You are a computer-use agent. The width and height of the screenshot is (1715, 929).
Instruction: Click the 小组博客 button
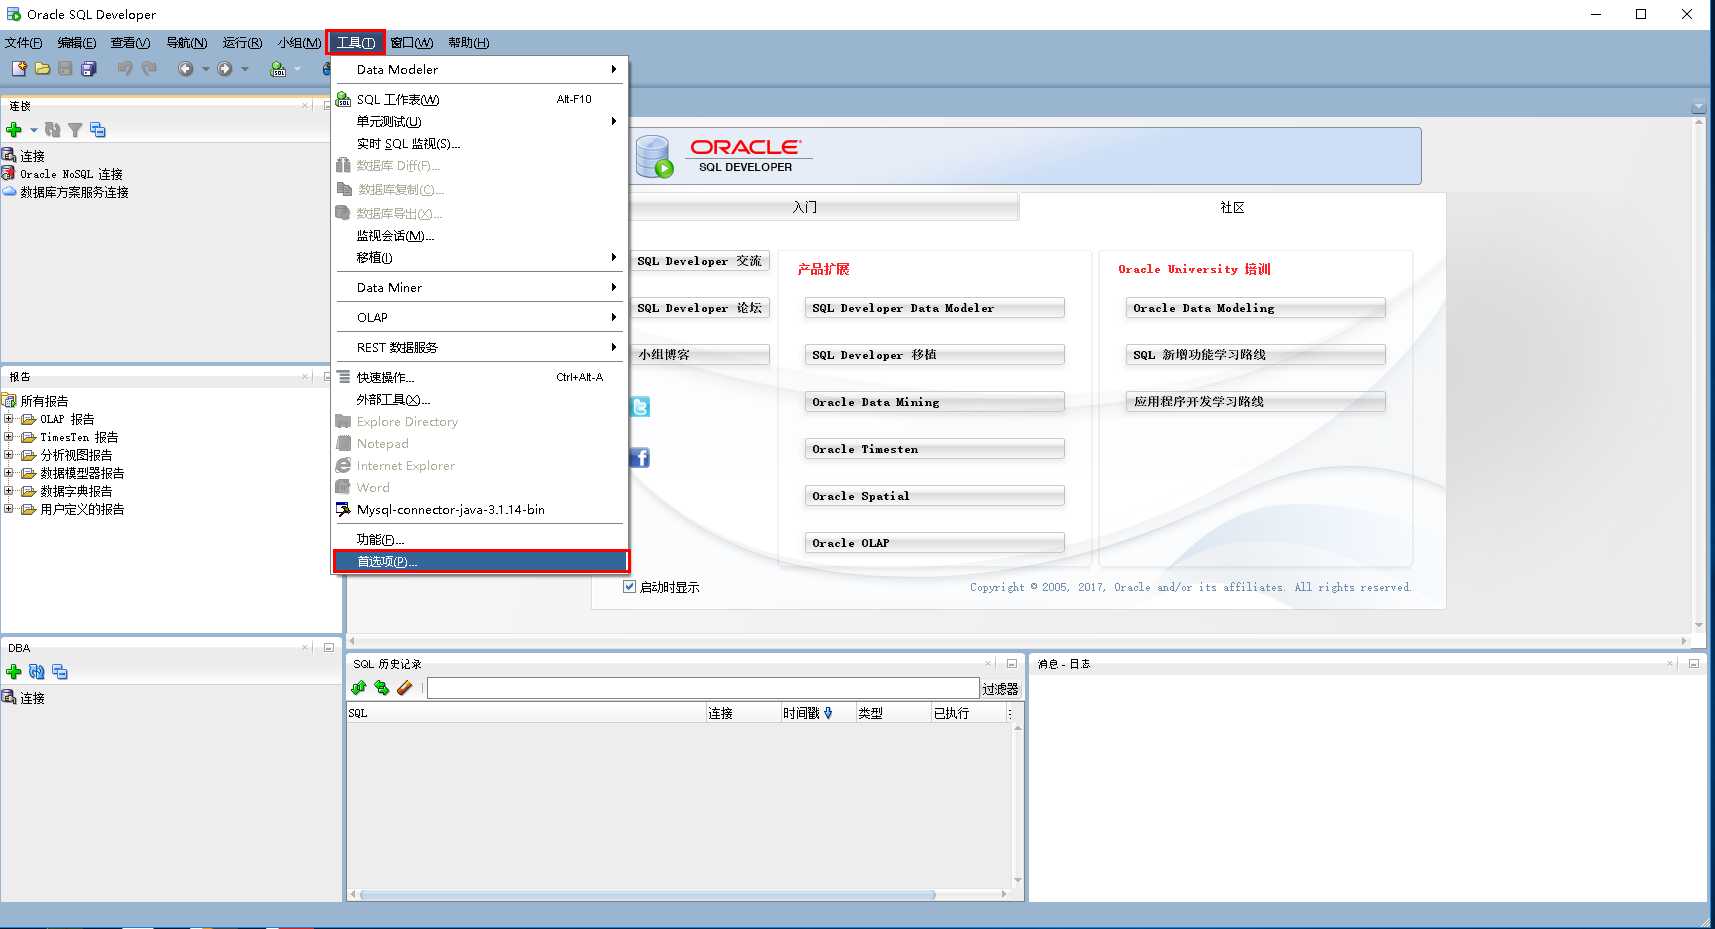[700, 355]
